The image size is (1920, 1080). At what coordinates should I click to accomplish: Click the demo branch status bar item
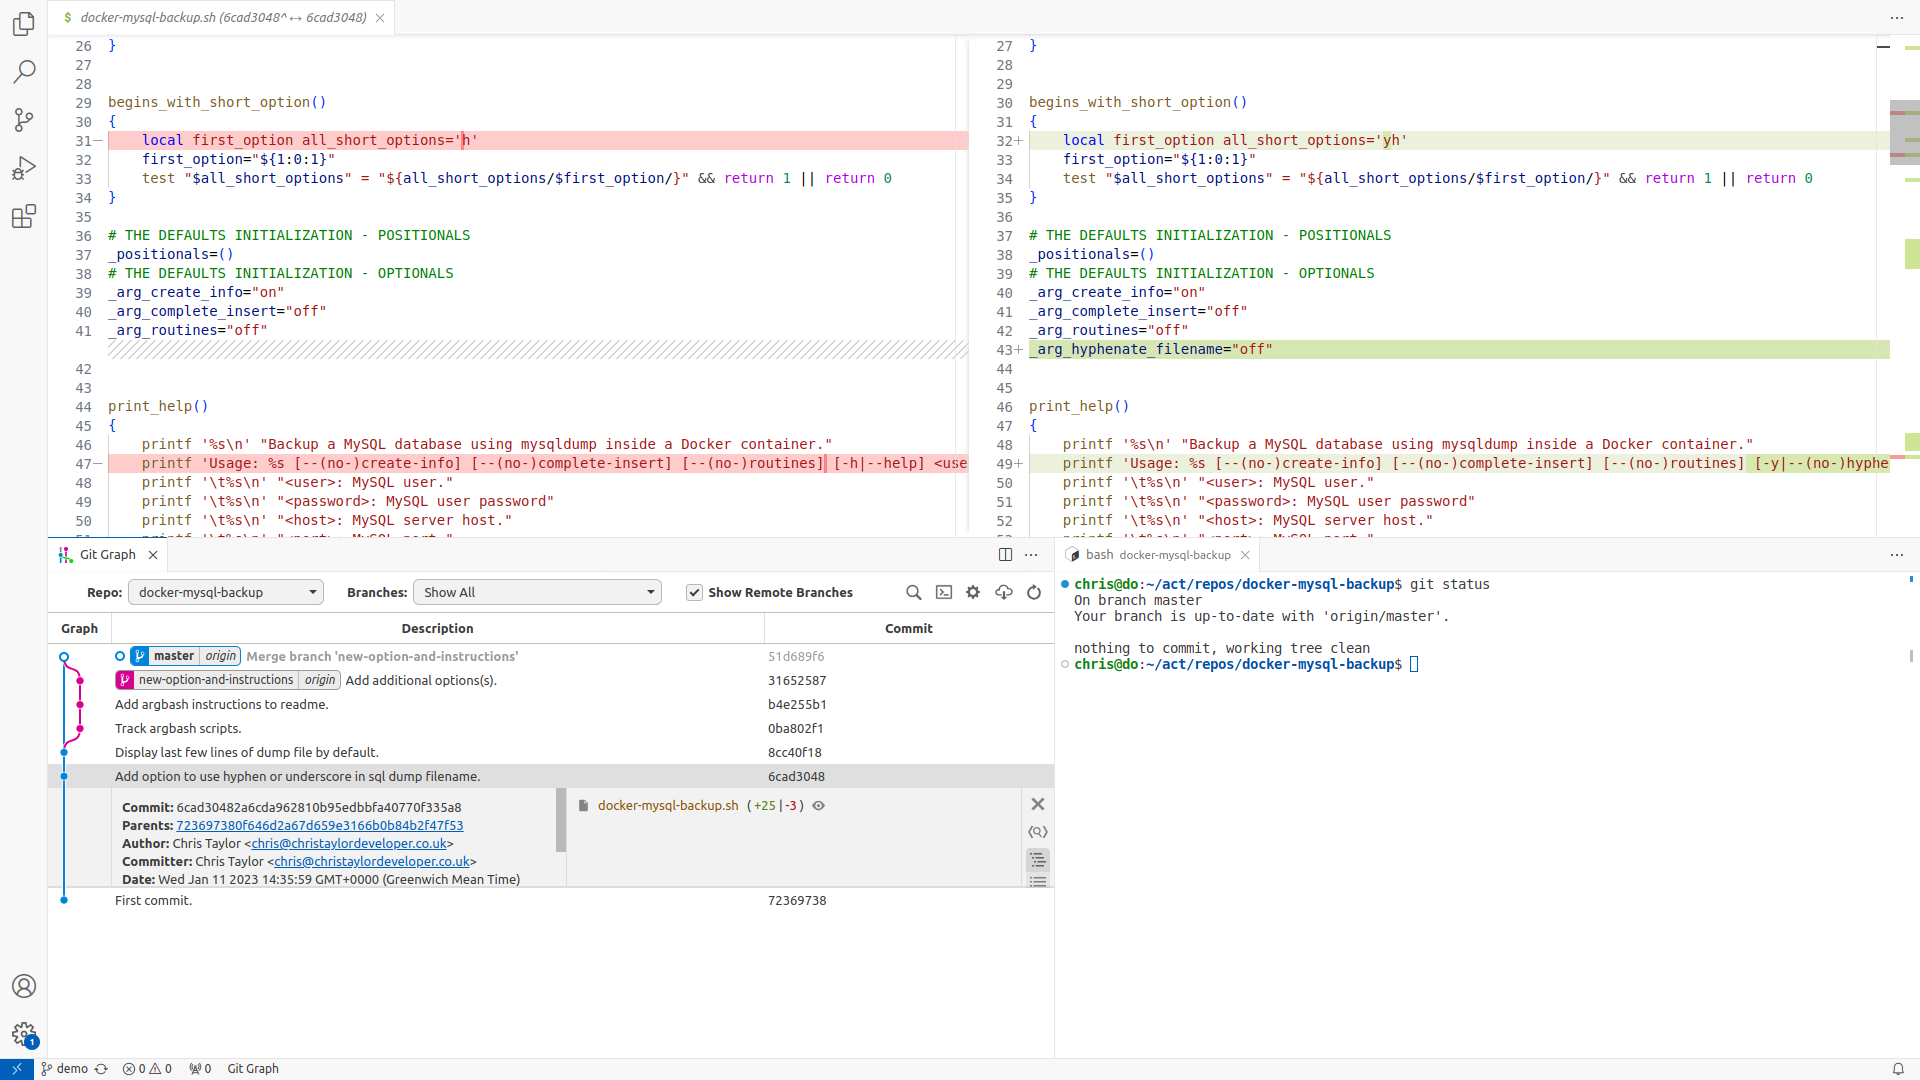(x=71, y=1068)
